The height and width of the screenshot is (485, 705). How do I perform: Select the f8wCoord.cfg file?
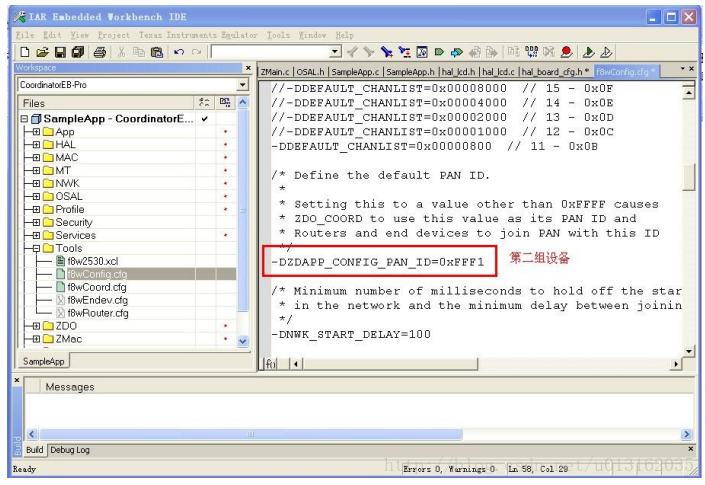coord(97,287)
